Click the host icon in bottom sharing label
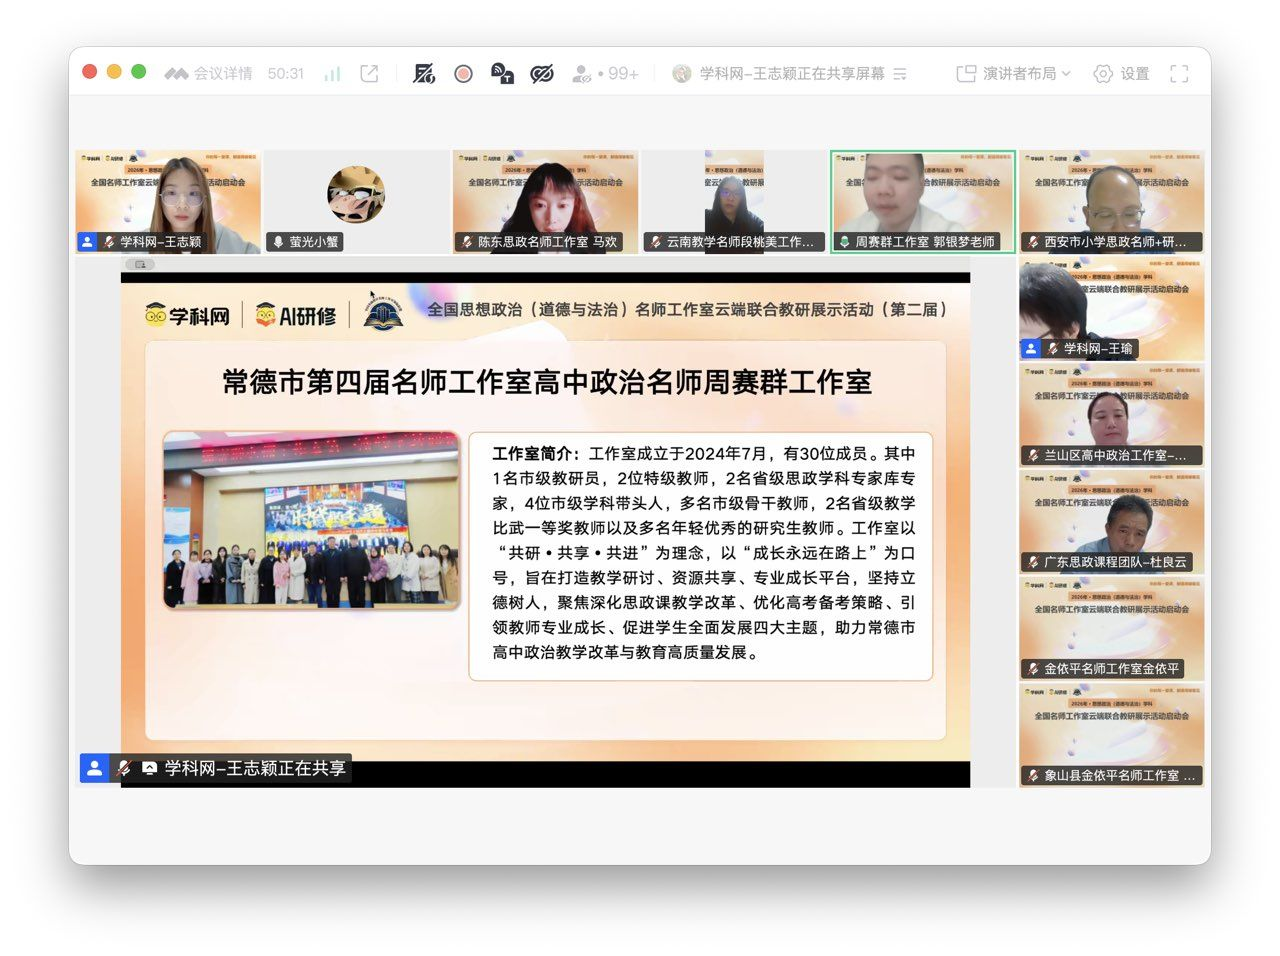Image resolution: width=1280 pixels, height=956 pixels. click(x=94, y=768)
